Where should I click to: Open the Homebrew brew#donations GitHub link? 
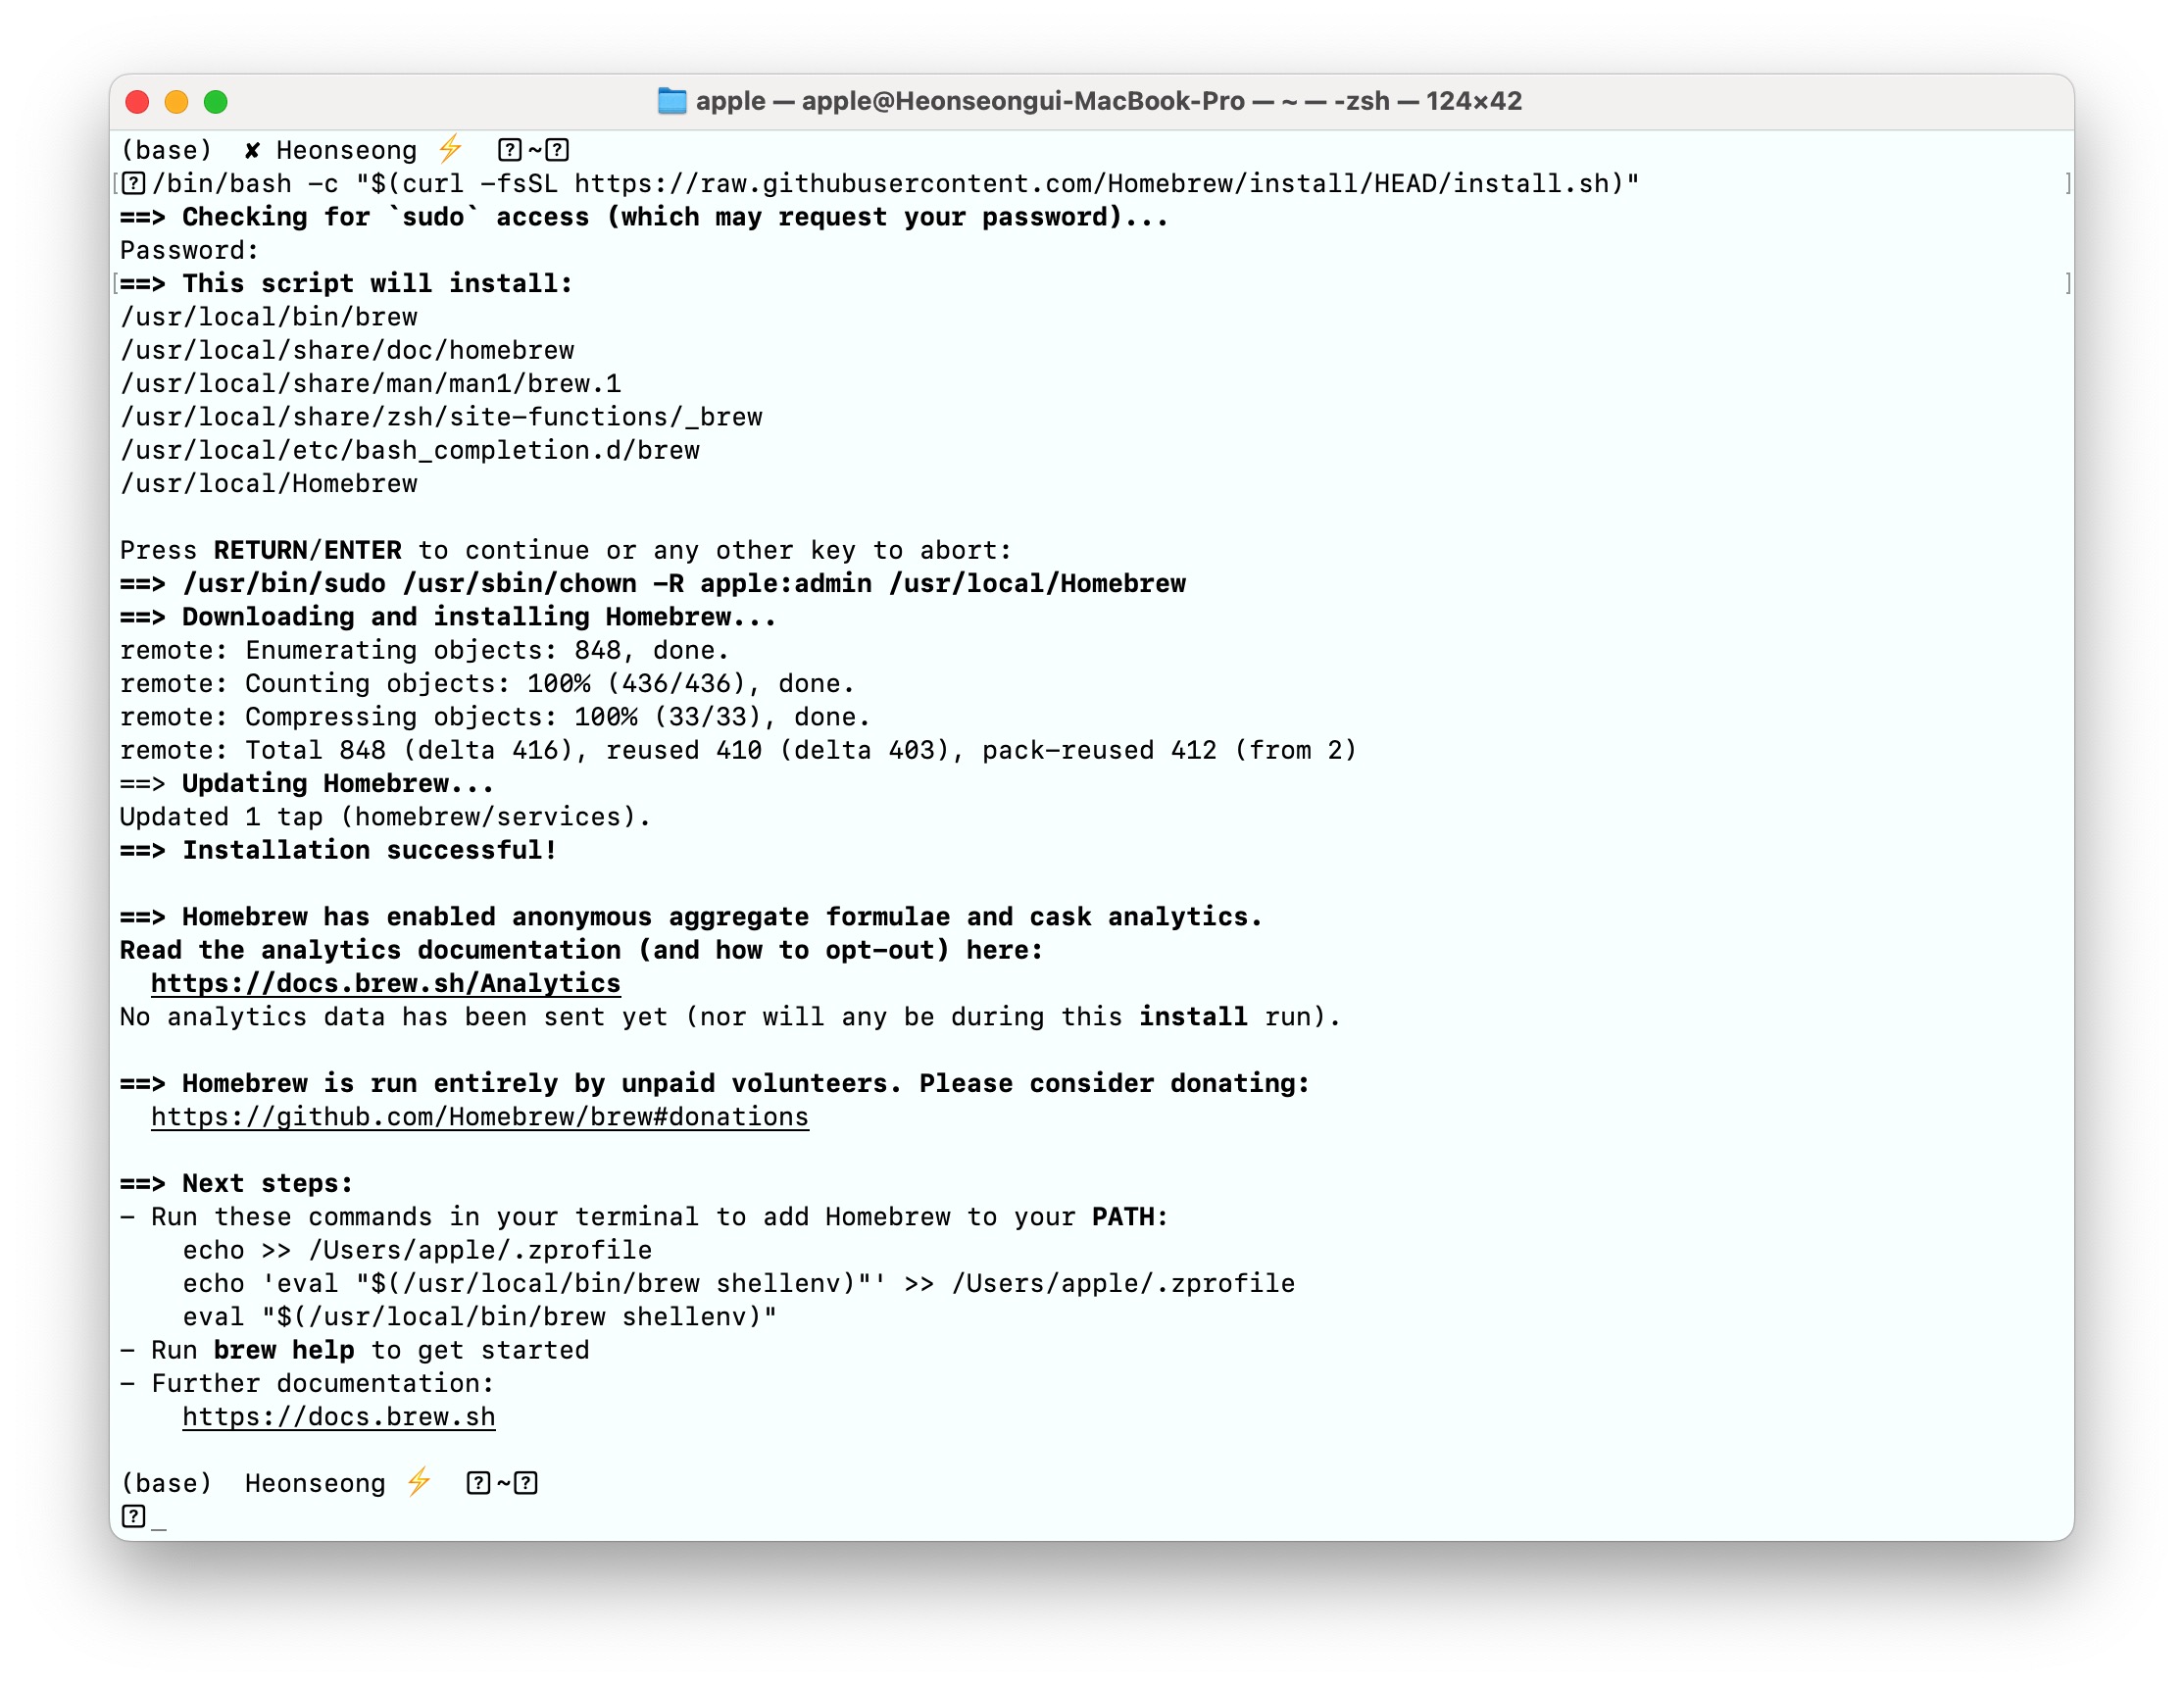pos(479,1116)
